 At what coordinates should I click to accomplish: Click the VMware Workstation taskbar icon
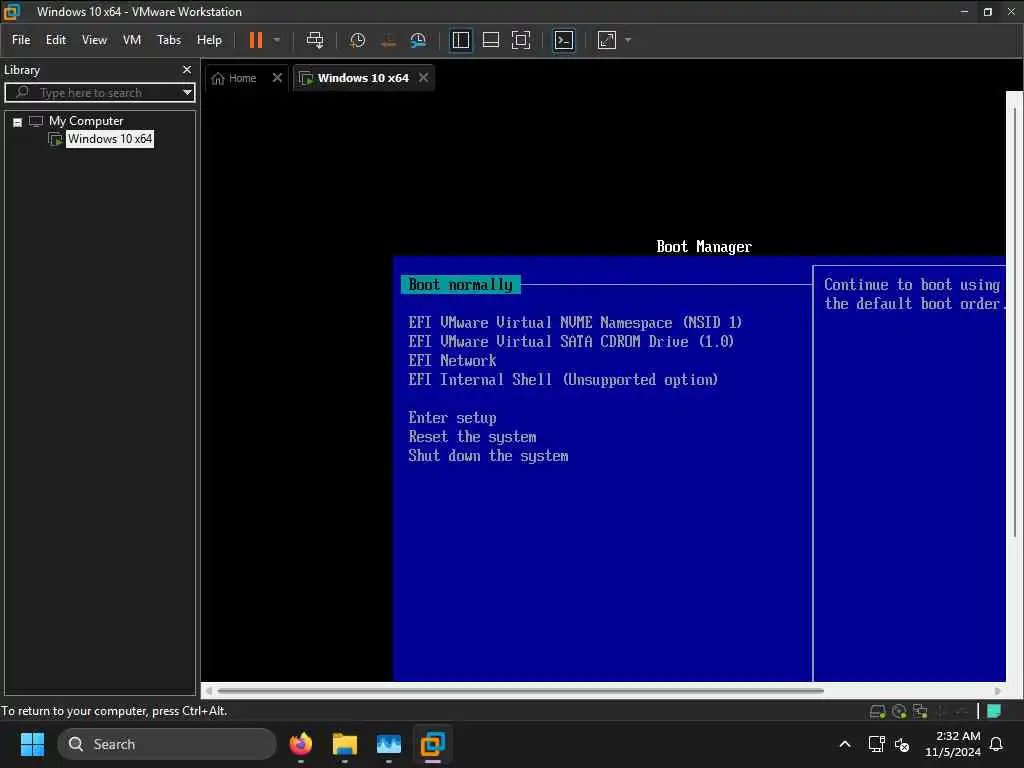pyautogui.click(x=432, y=744)
